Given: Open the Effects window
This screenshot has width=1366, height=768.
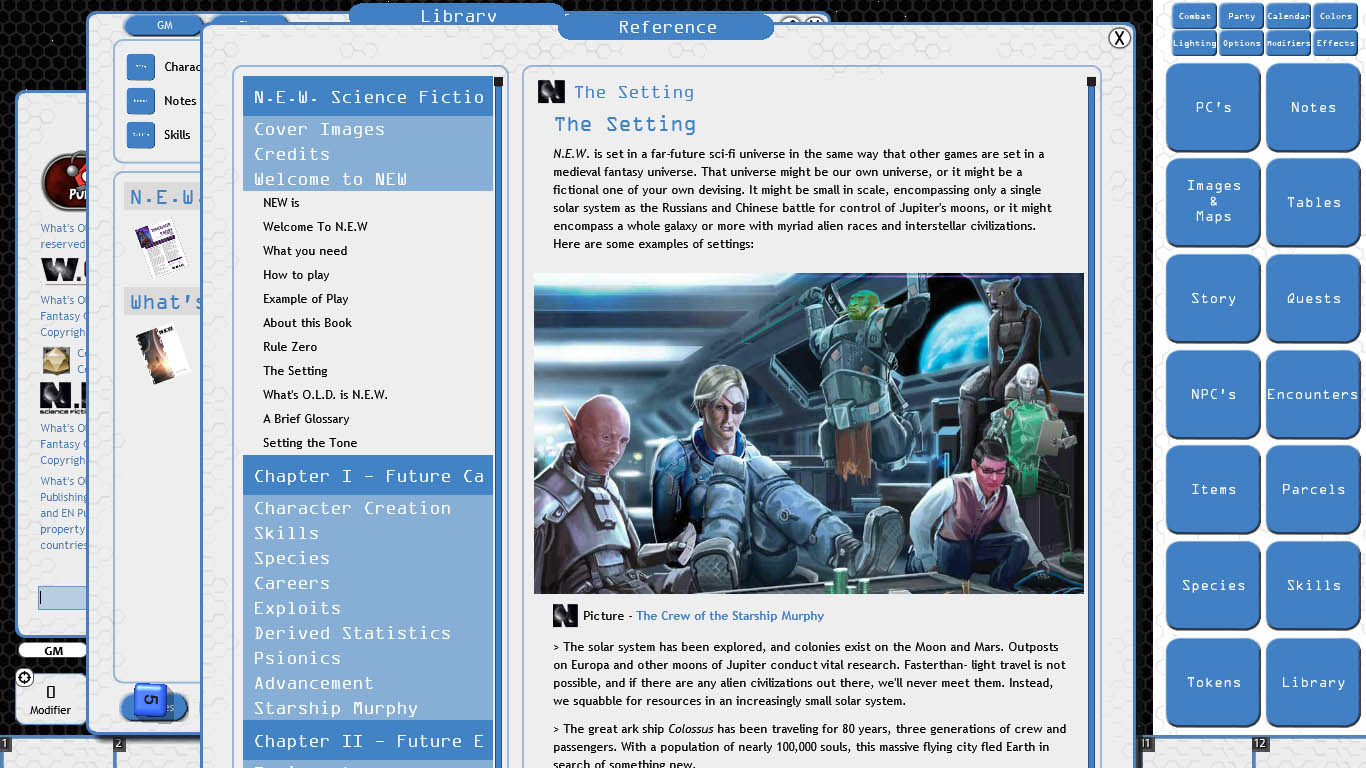Looking at the screenshot, I should coord(1335,43).
